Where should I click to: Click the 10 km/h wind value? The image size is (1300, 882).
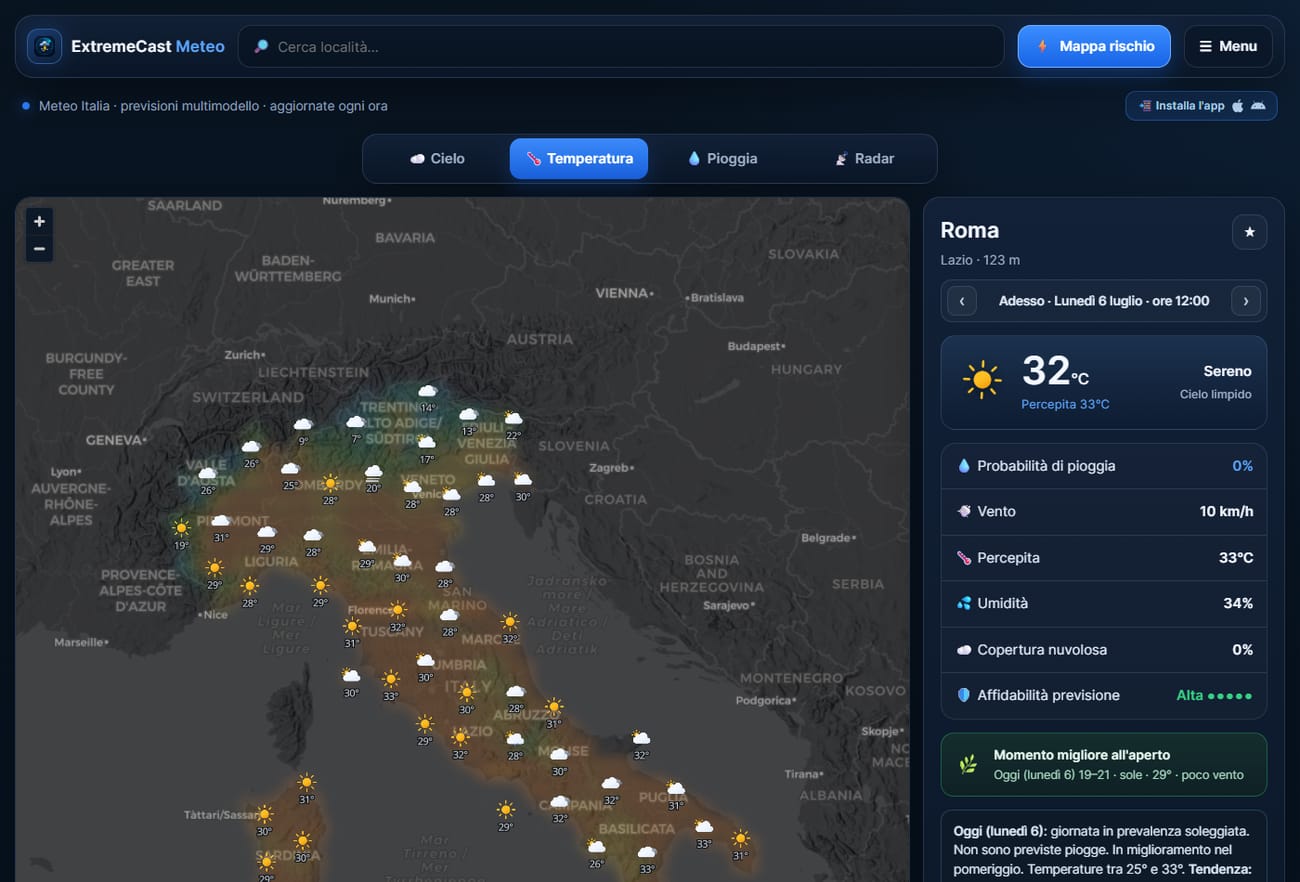pos(1226,511)
